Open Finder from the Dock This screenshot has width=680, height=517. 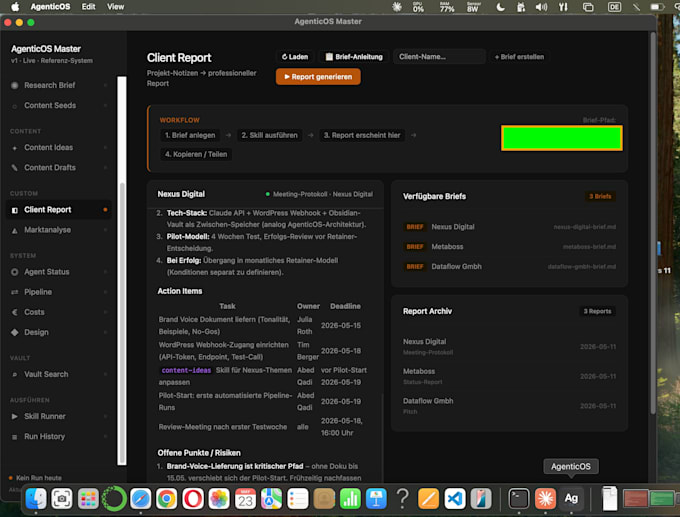click(x=36, y=498)
